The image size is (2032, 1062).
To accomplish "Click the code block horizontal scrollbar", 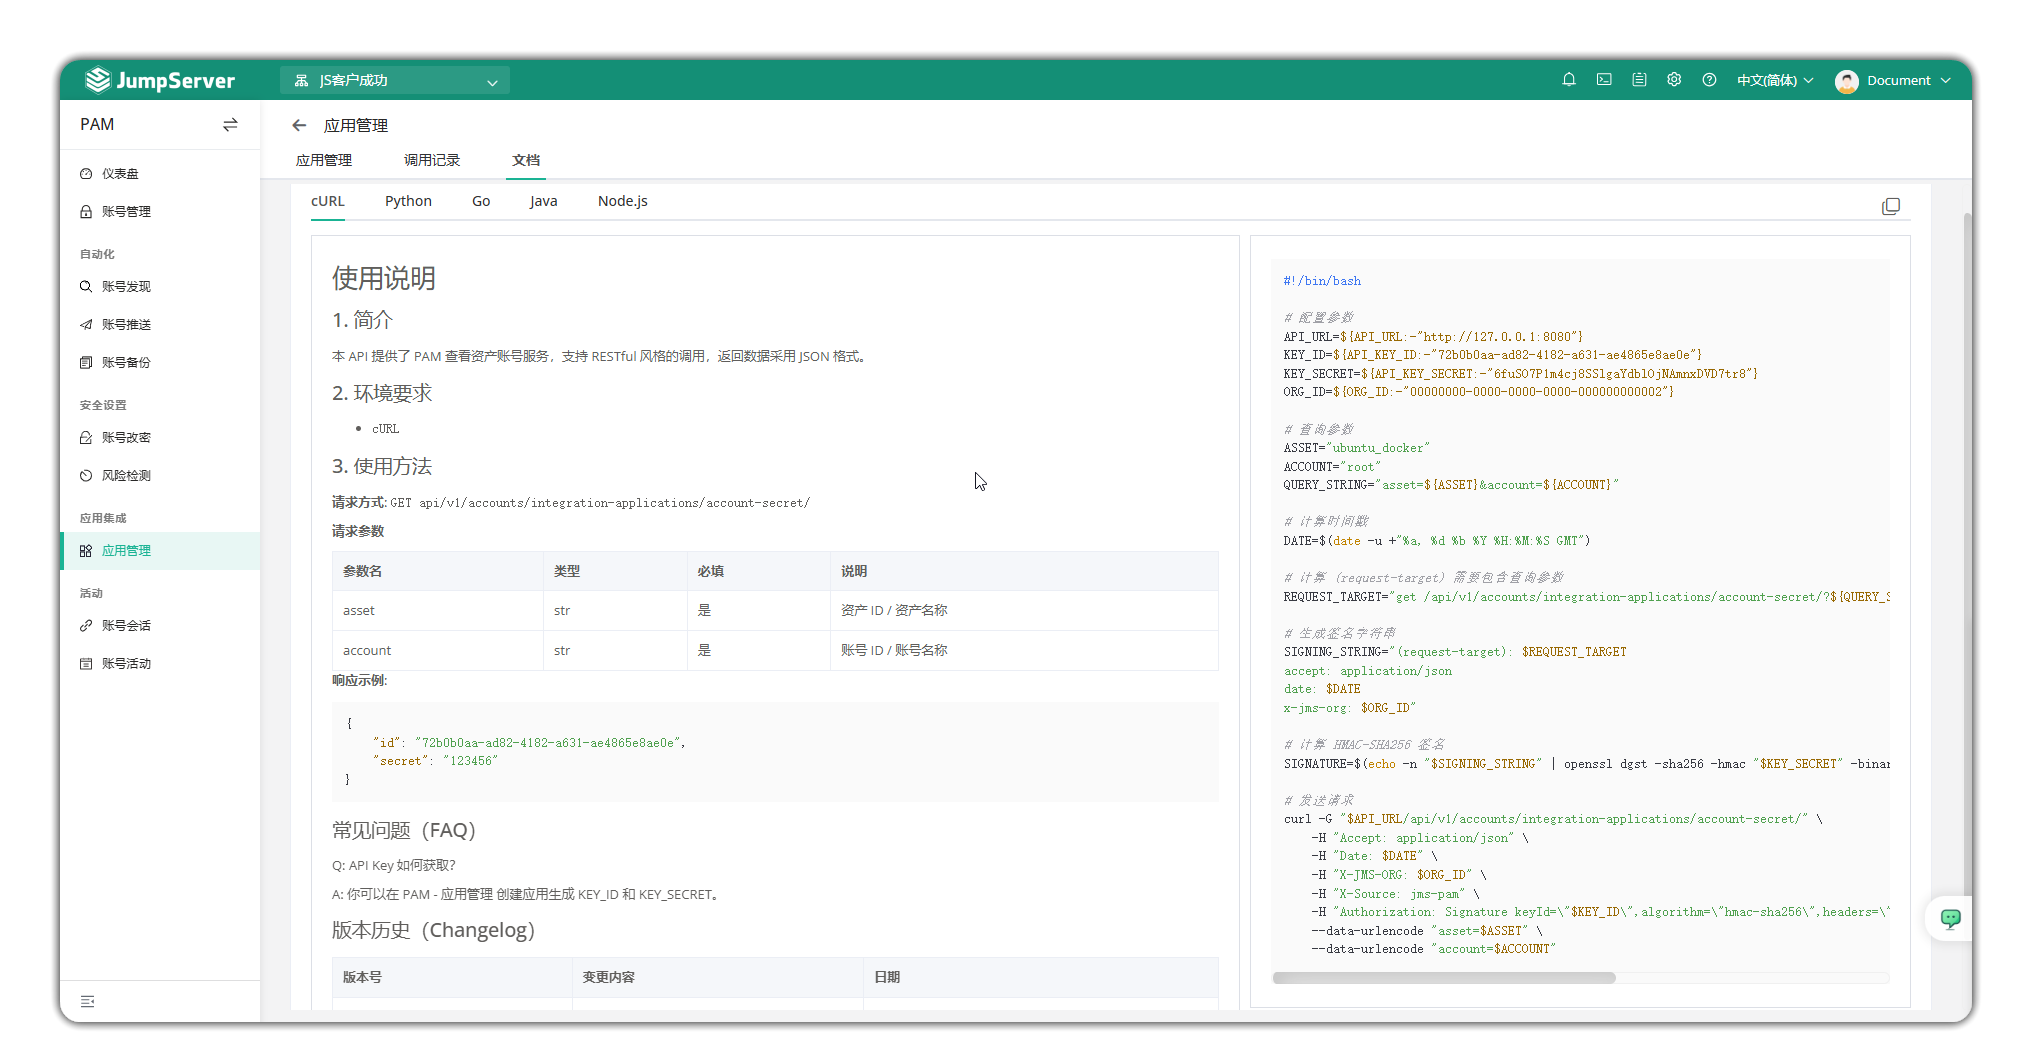I will click(1444, 978).
